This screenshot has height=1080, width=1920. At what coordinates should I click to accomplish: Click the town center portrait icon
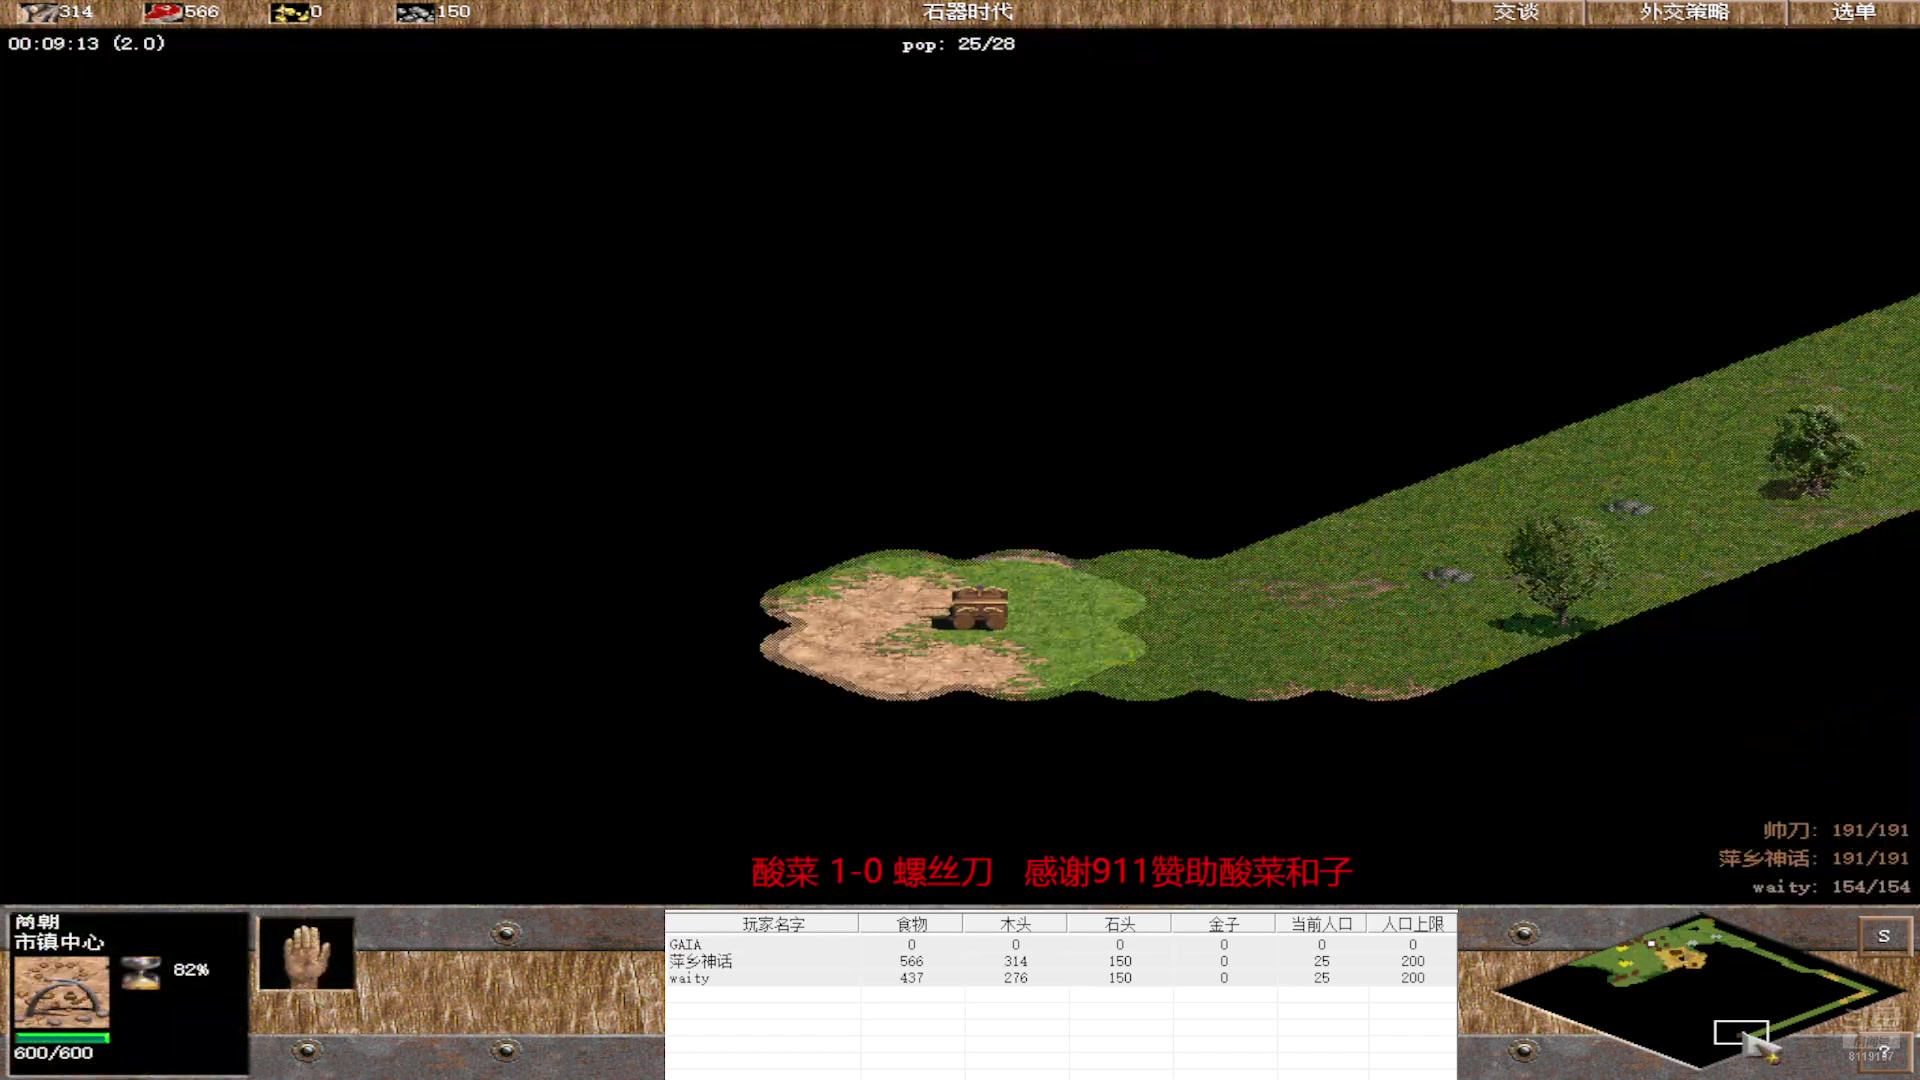point(61,992)
